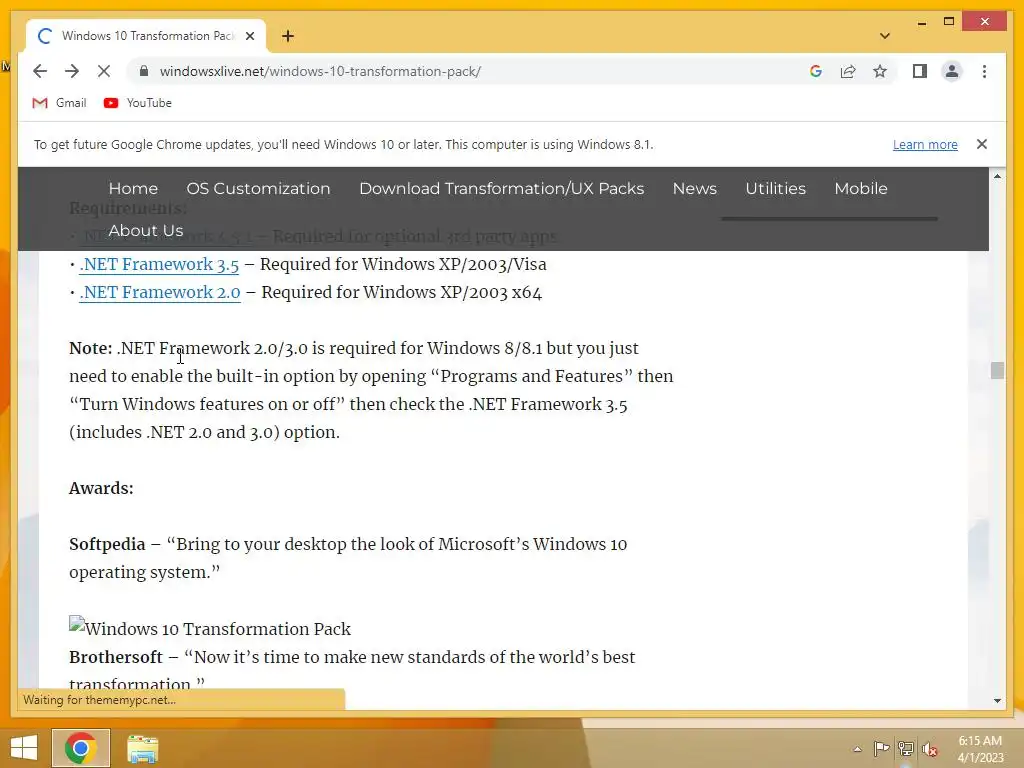
Task: Click the scrollbar down arrow
Action: click(997, 701)
